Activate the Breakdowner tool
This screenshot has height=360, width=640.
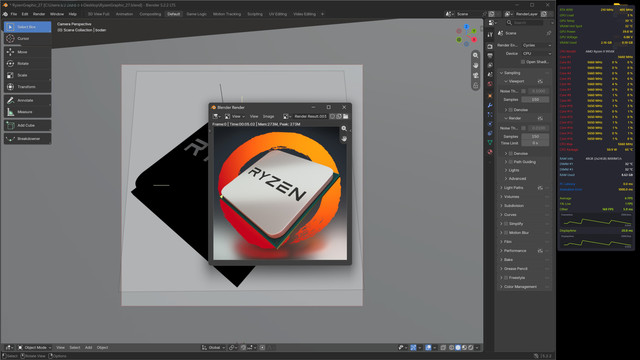point(27,139)
